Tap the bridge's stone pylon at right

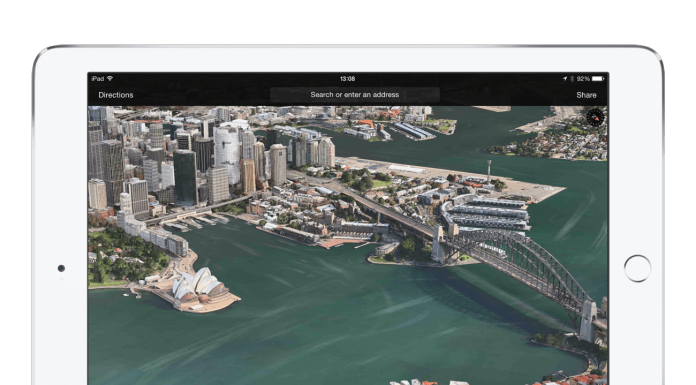pos(588,321)
